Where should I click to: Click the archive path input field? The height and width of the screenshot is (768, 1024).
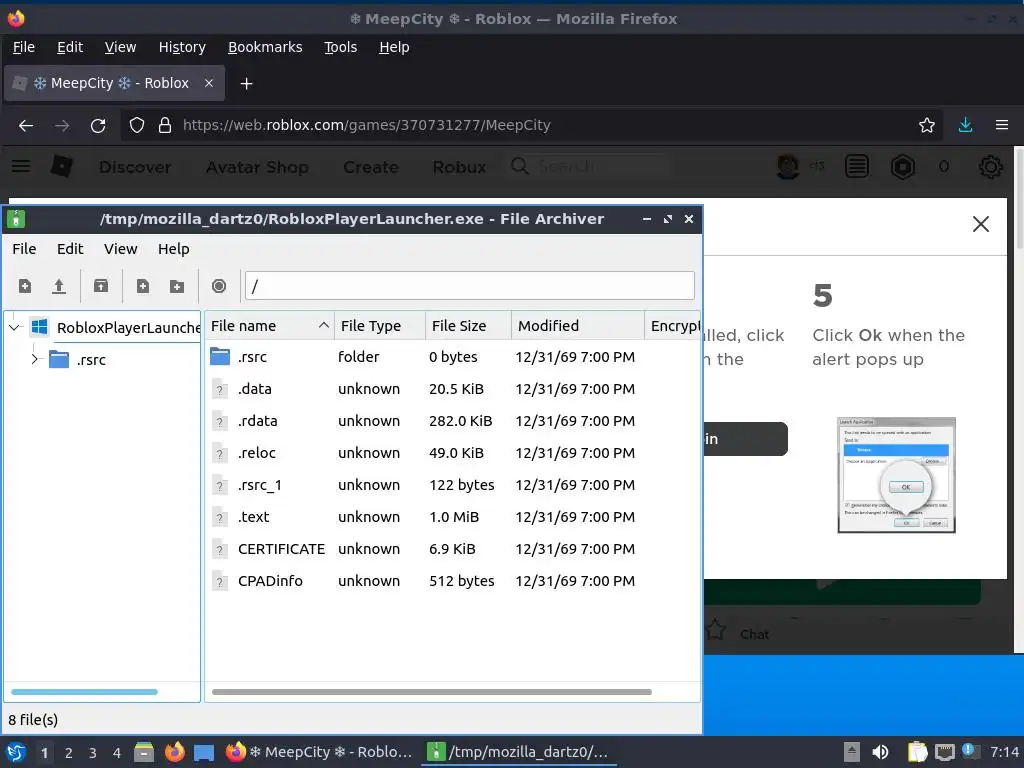point(470,286)
